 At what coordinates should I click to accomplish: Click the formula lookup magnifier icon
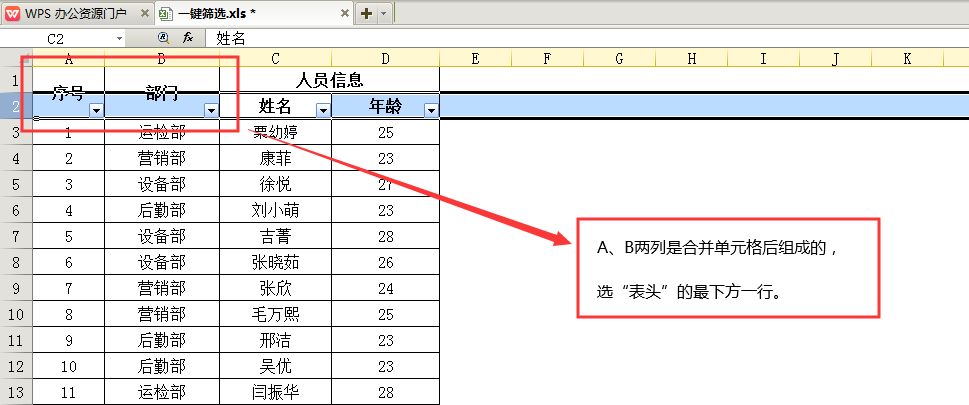click(163, 38)
